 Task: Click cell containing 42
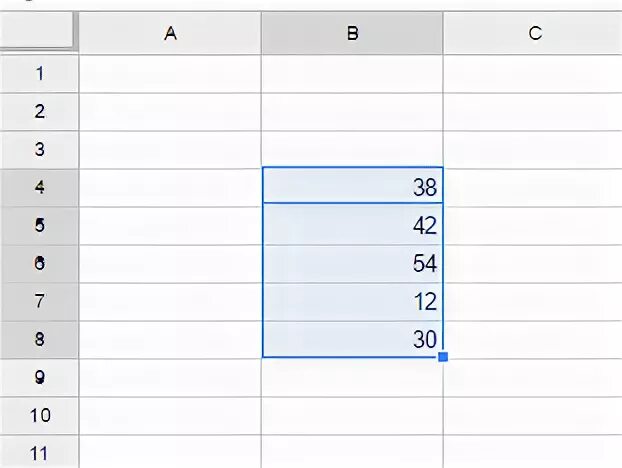point(353,224)
